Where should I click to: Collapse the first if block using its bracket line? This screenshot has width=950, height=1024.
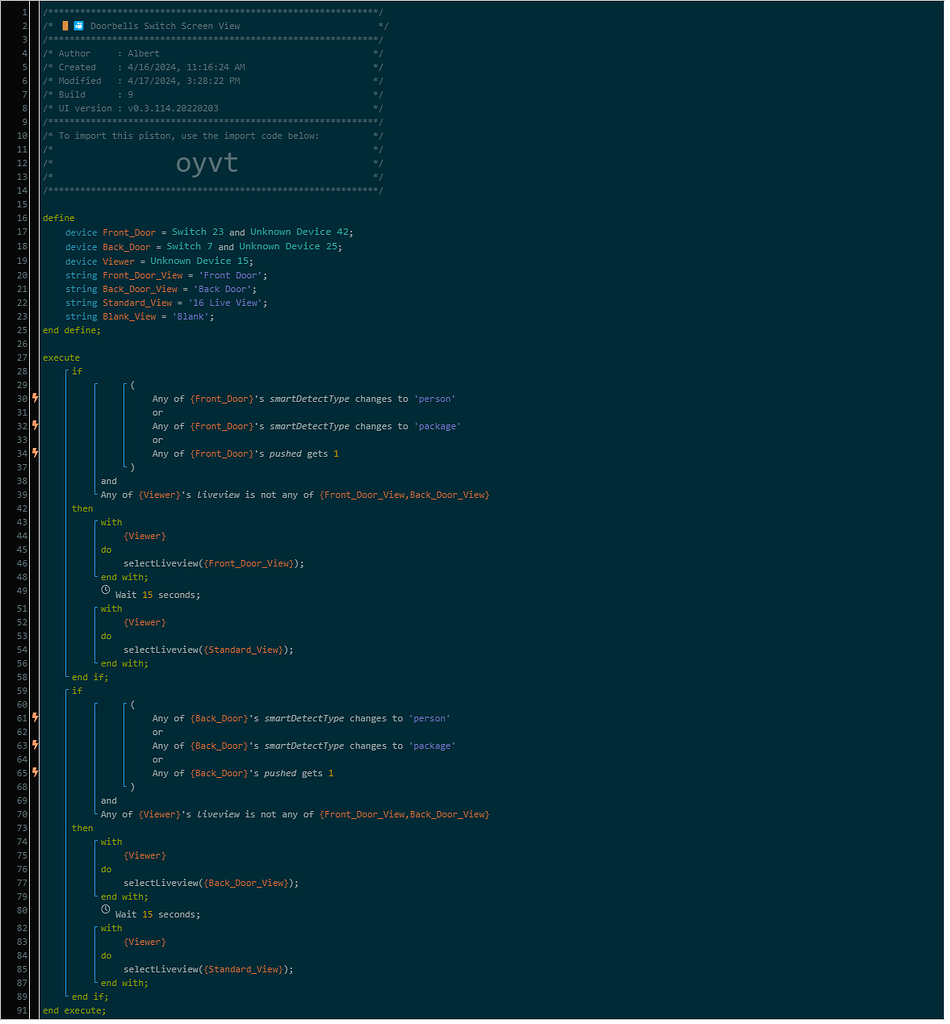[x=65, y=370]
